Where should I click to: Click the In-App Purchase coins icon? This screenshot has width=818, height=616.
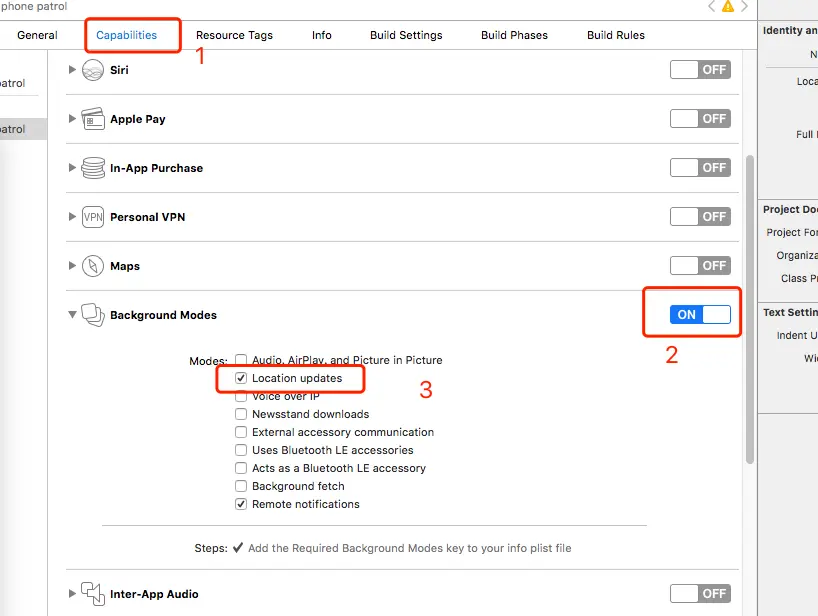(x=93, y=168)
